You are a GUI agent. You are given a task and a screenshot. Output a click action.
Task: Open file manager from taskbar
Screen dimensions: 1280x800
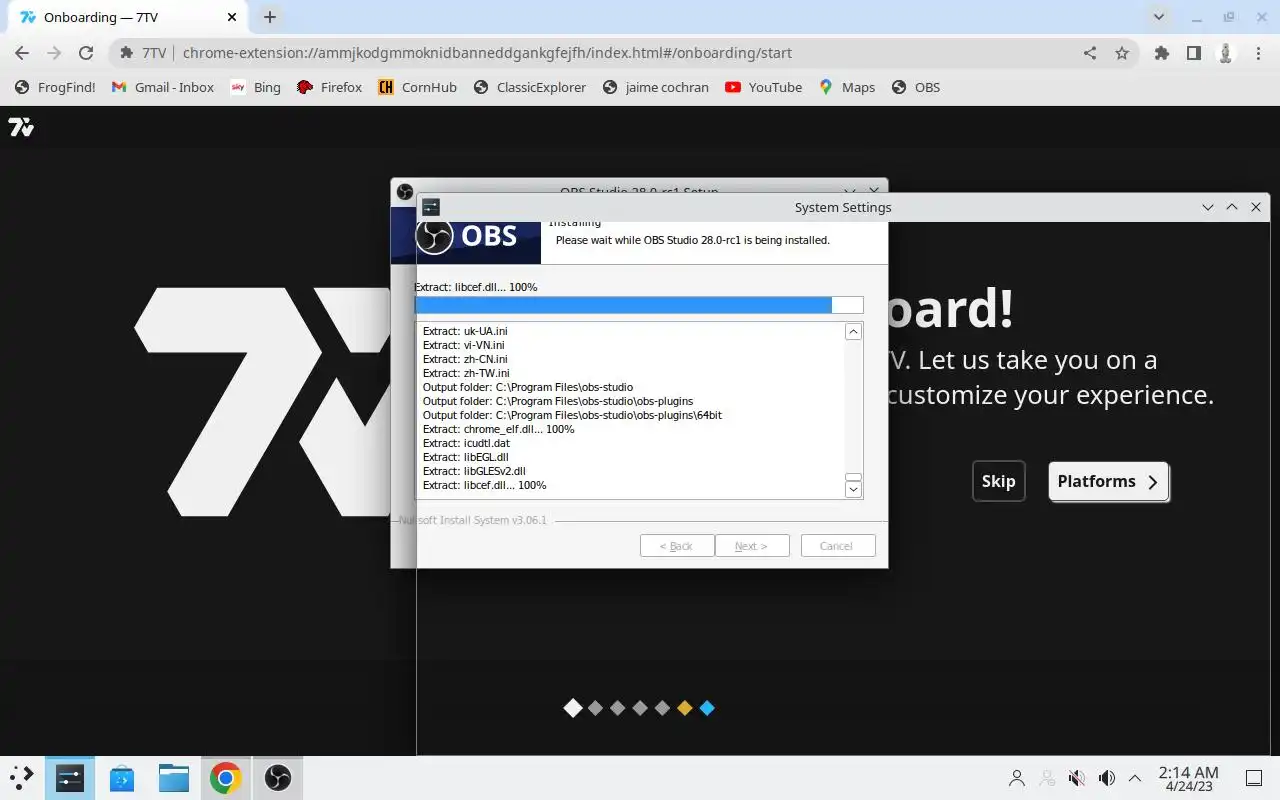point(174,777)
